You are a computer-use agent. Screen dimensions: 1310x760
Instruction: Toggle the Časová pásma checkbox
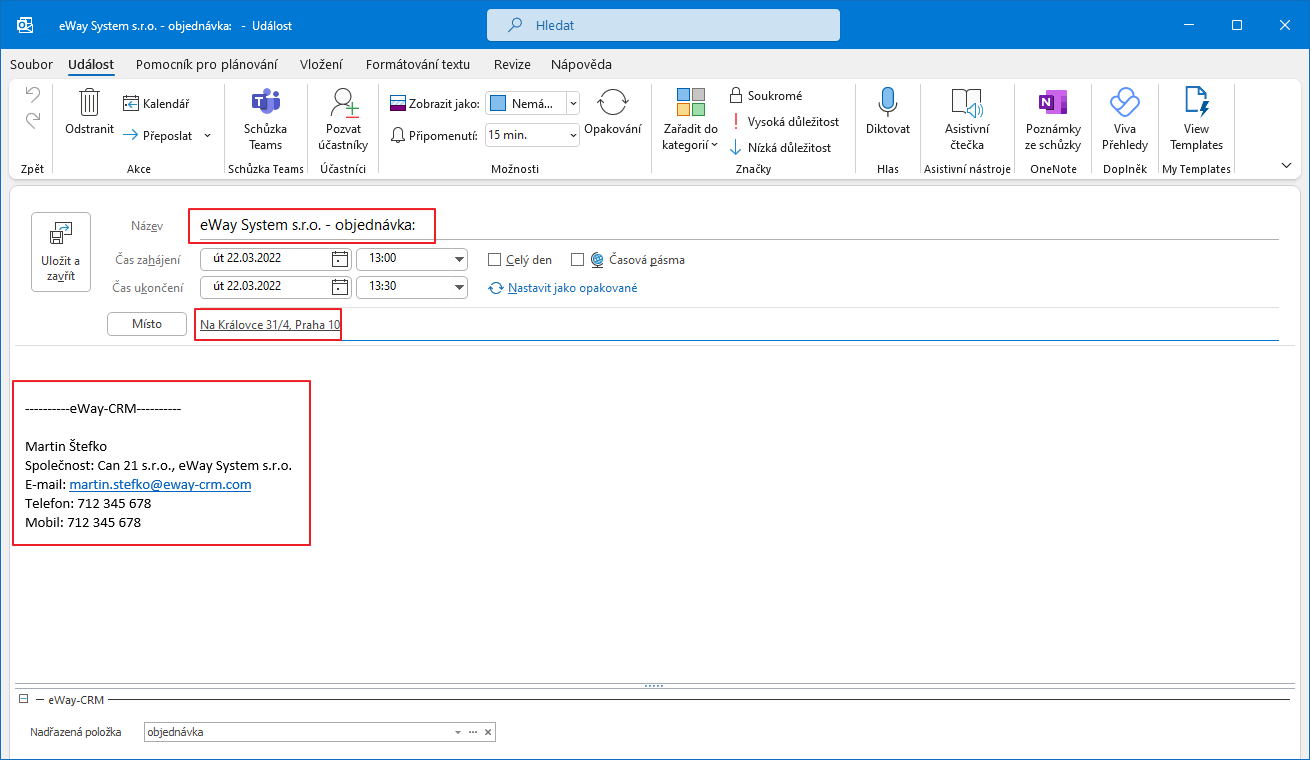click(x=577, y=260)
